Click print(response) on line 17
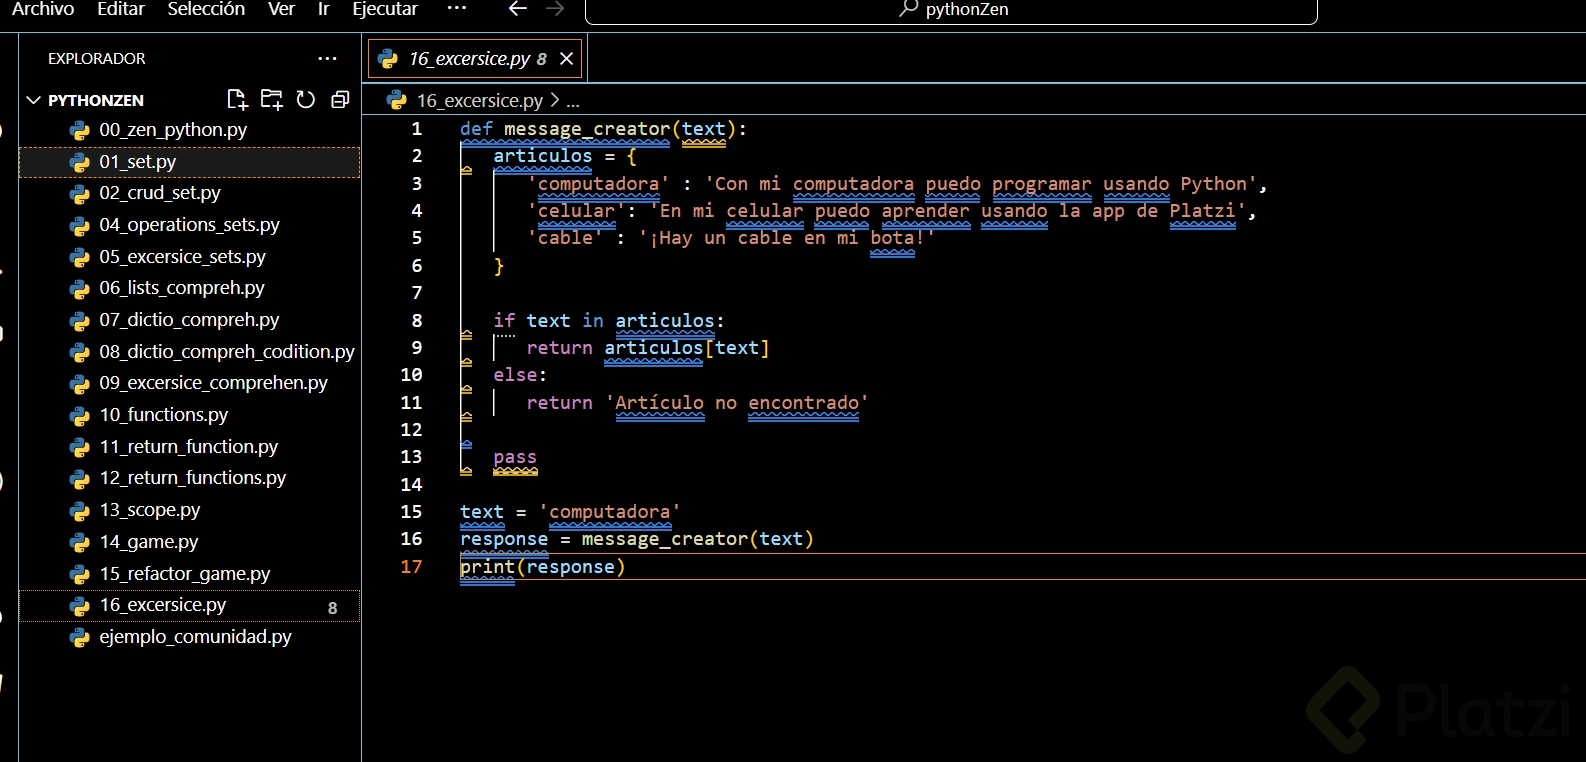The height and width of the screenshot is (762, 1586). pyautogui.click(x=542, y=567)
